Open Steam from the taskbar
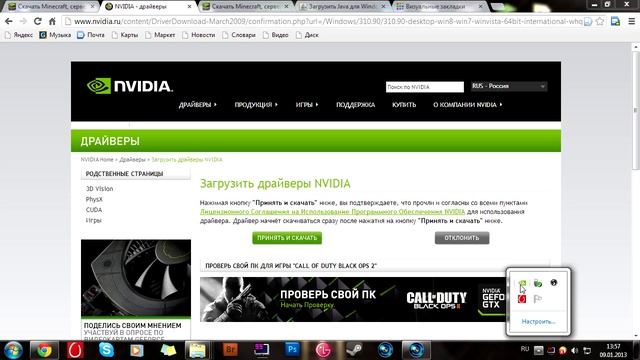The image size is (640, 360). point(354,350)
